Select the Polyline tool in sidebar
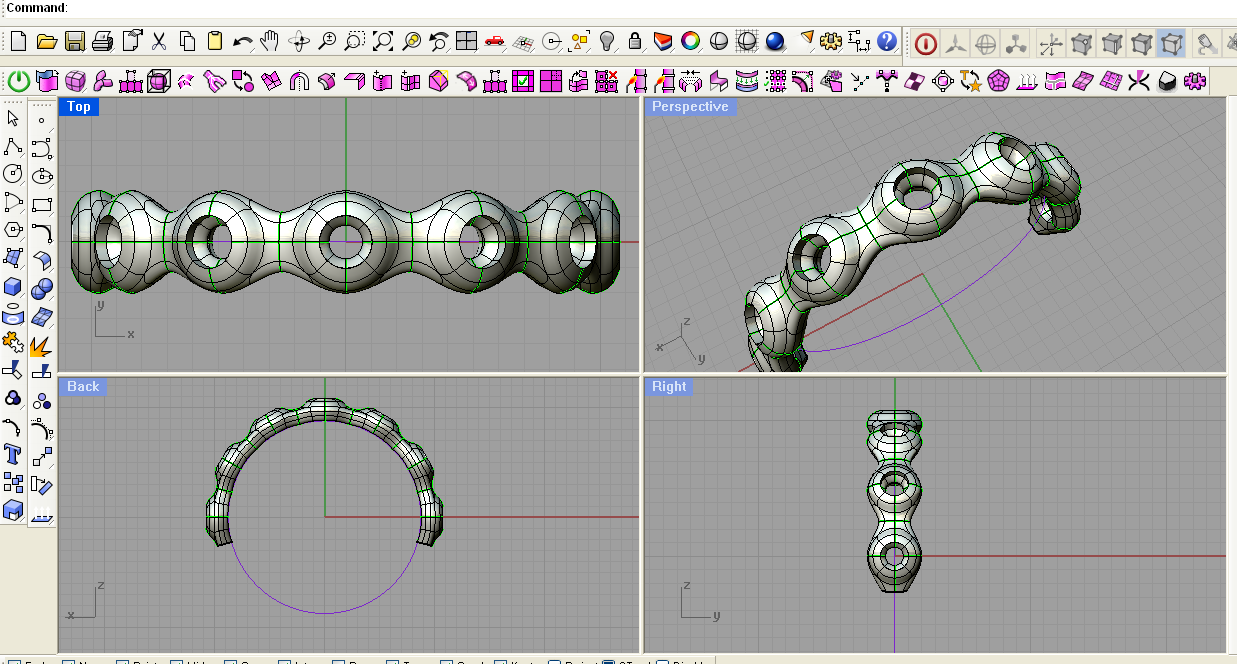Image resolution: width=1237 pixels, height=664 pixels. (x=13, y=146)
